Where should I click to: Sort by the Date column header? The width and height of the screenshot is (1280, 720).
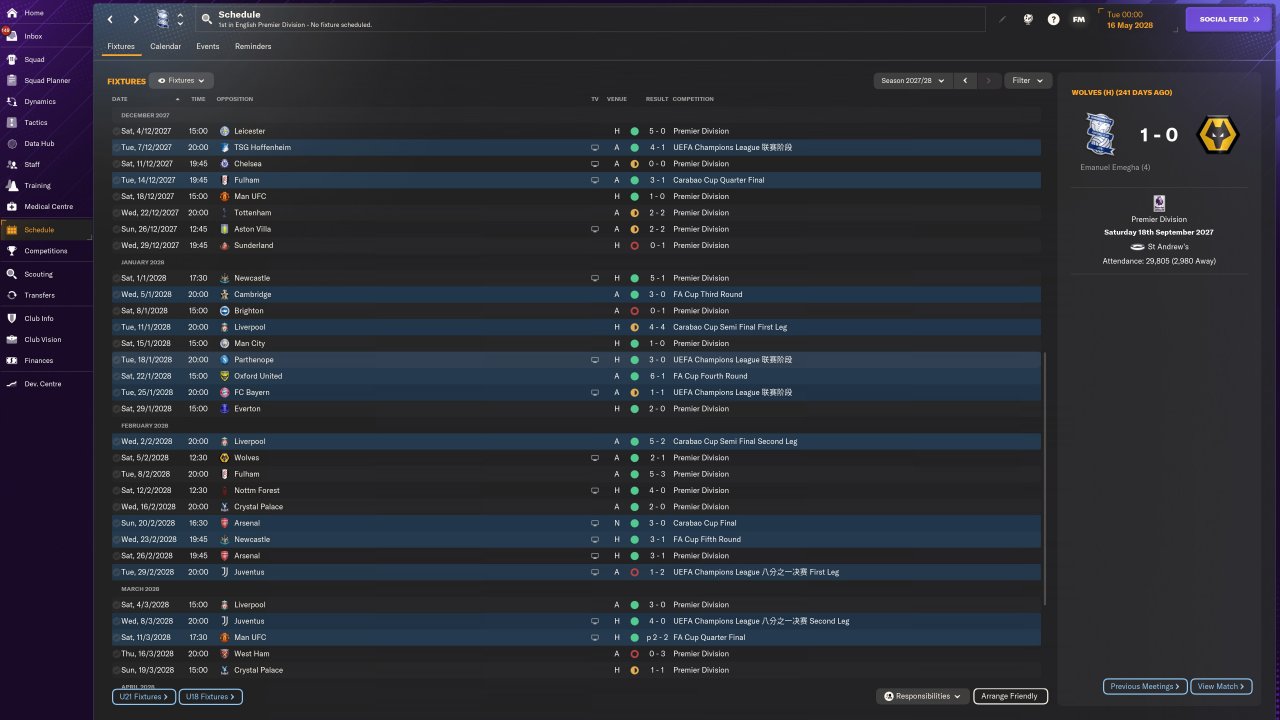[120, 99]
